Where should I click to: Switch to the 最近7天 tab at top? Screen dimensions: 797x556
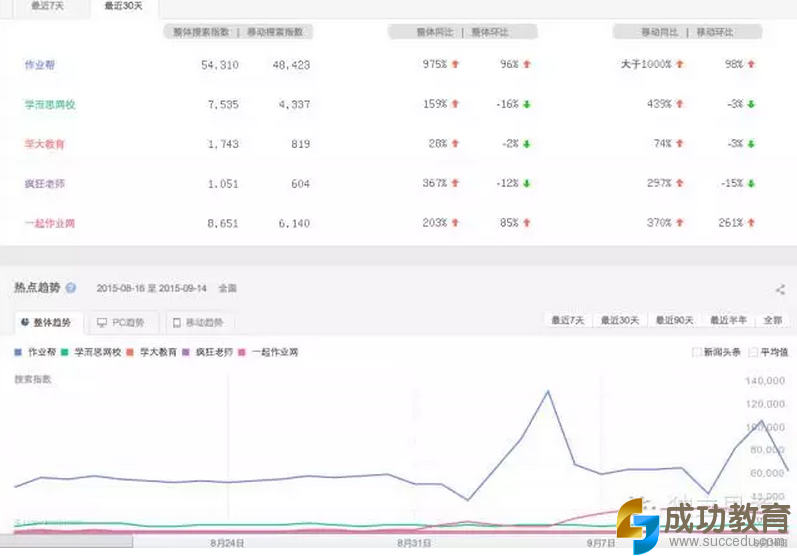[x=45, y=6]
